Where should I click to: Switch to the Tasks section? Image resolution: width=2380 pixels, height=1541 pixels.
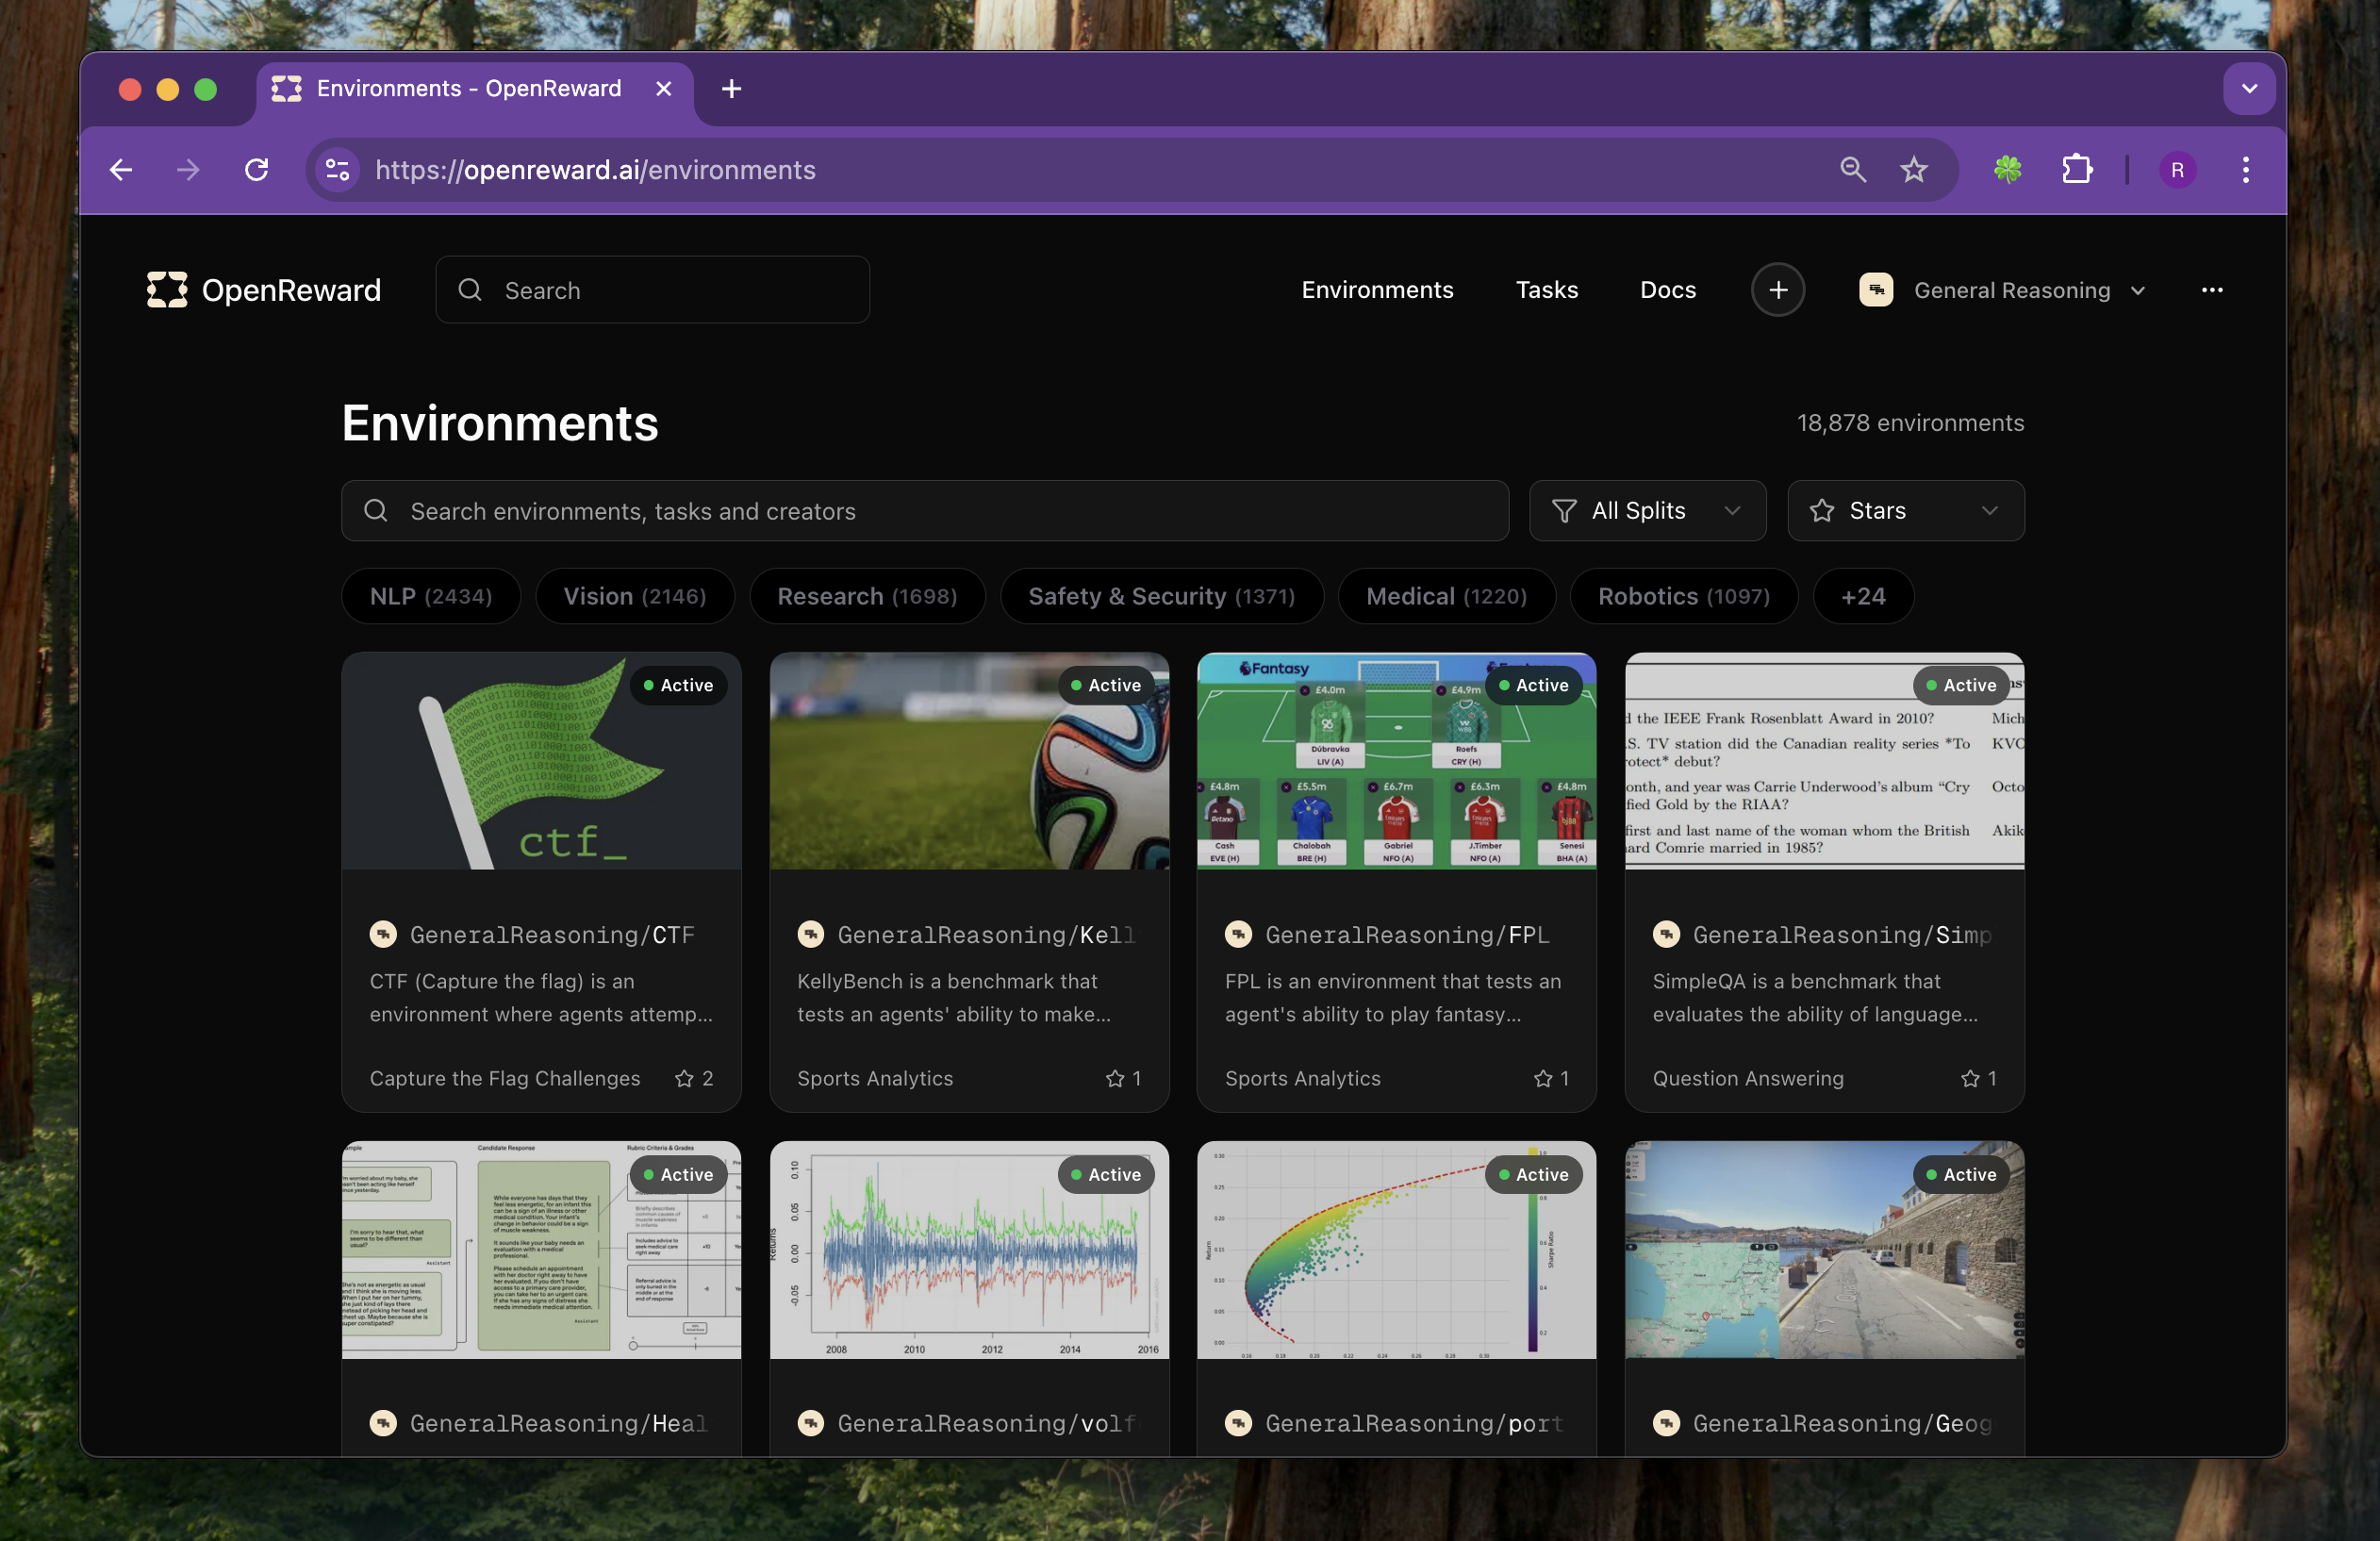[1546, 290]
